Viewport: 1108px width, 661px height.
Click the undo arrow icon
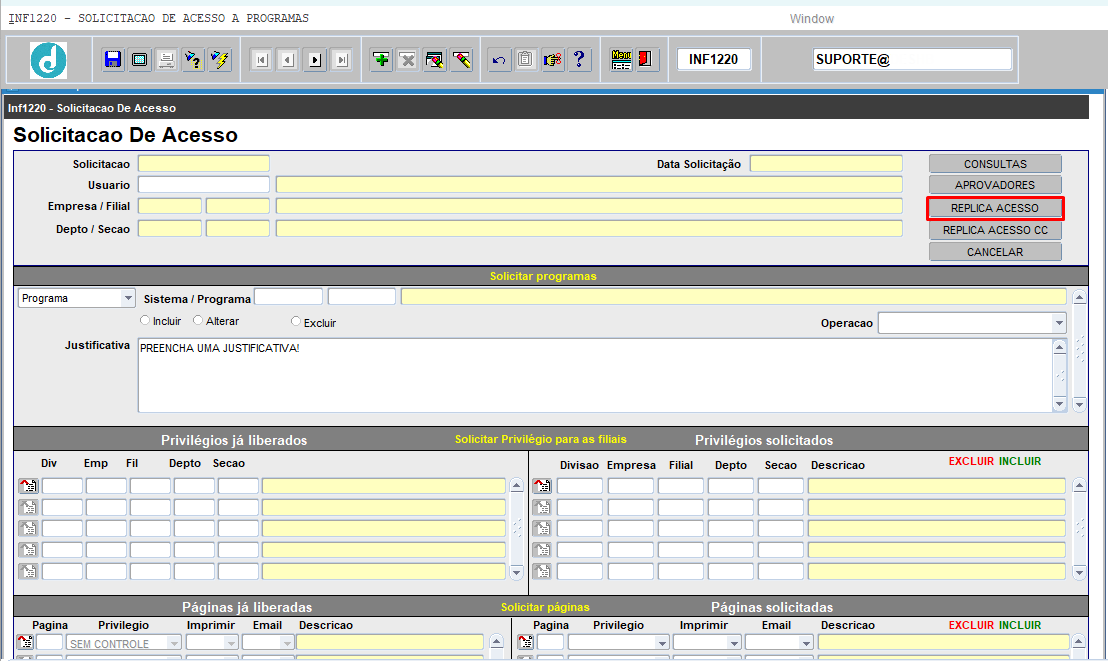[499, 59]
